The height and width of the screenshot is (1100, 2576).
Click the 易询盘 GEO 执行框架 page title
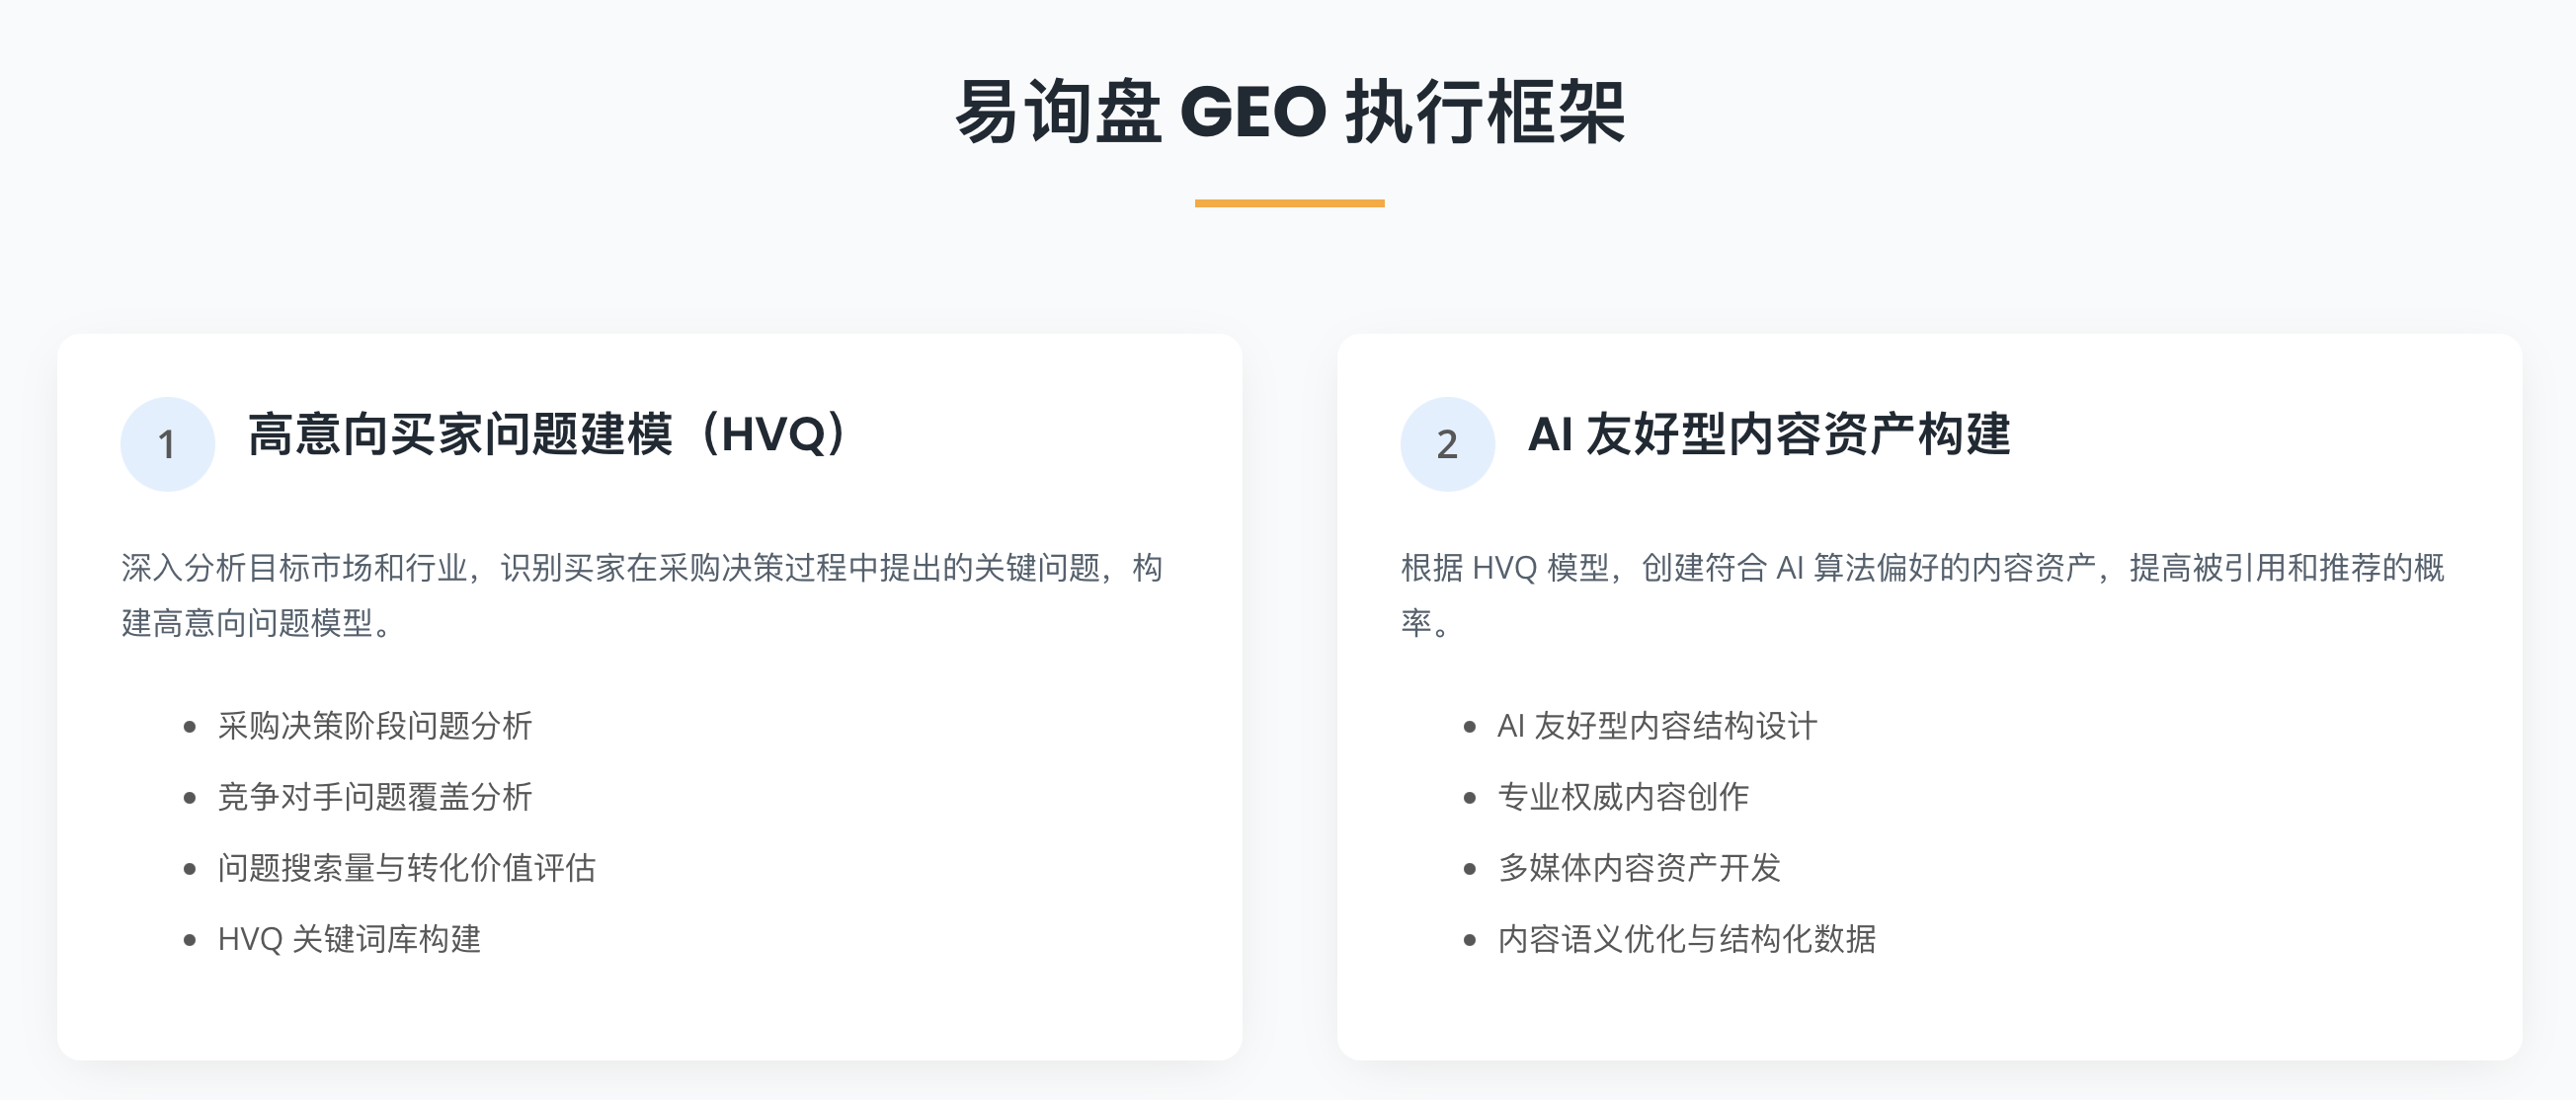coord(1289,112)
